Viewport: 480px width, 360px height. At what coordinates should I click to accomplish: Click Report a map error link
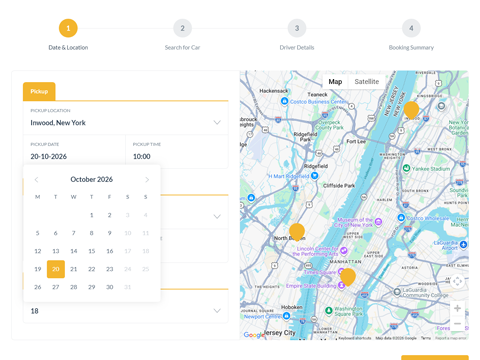(x=451, y=338)
